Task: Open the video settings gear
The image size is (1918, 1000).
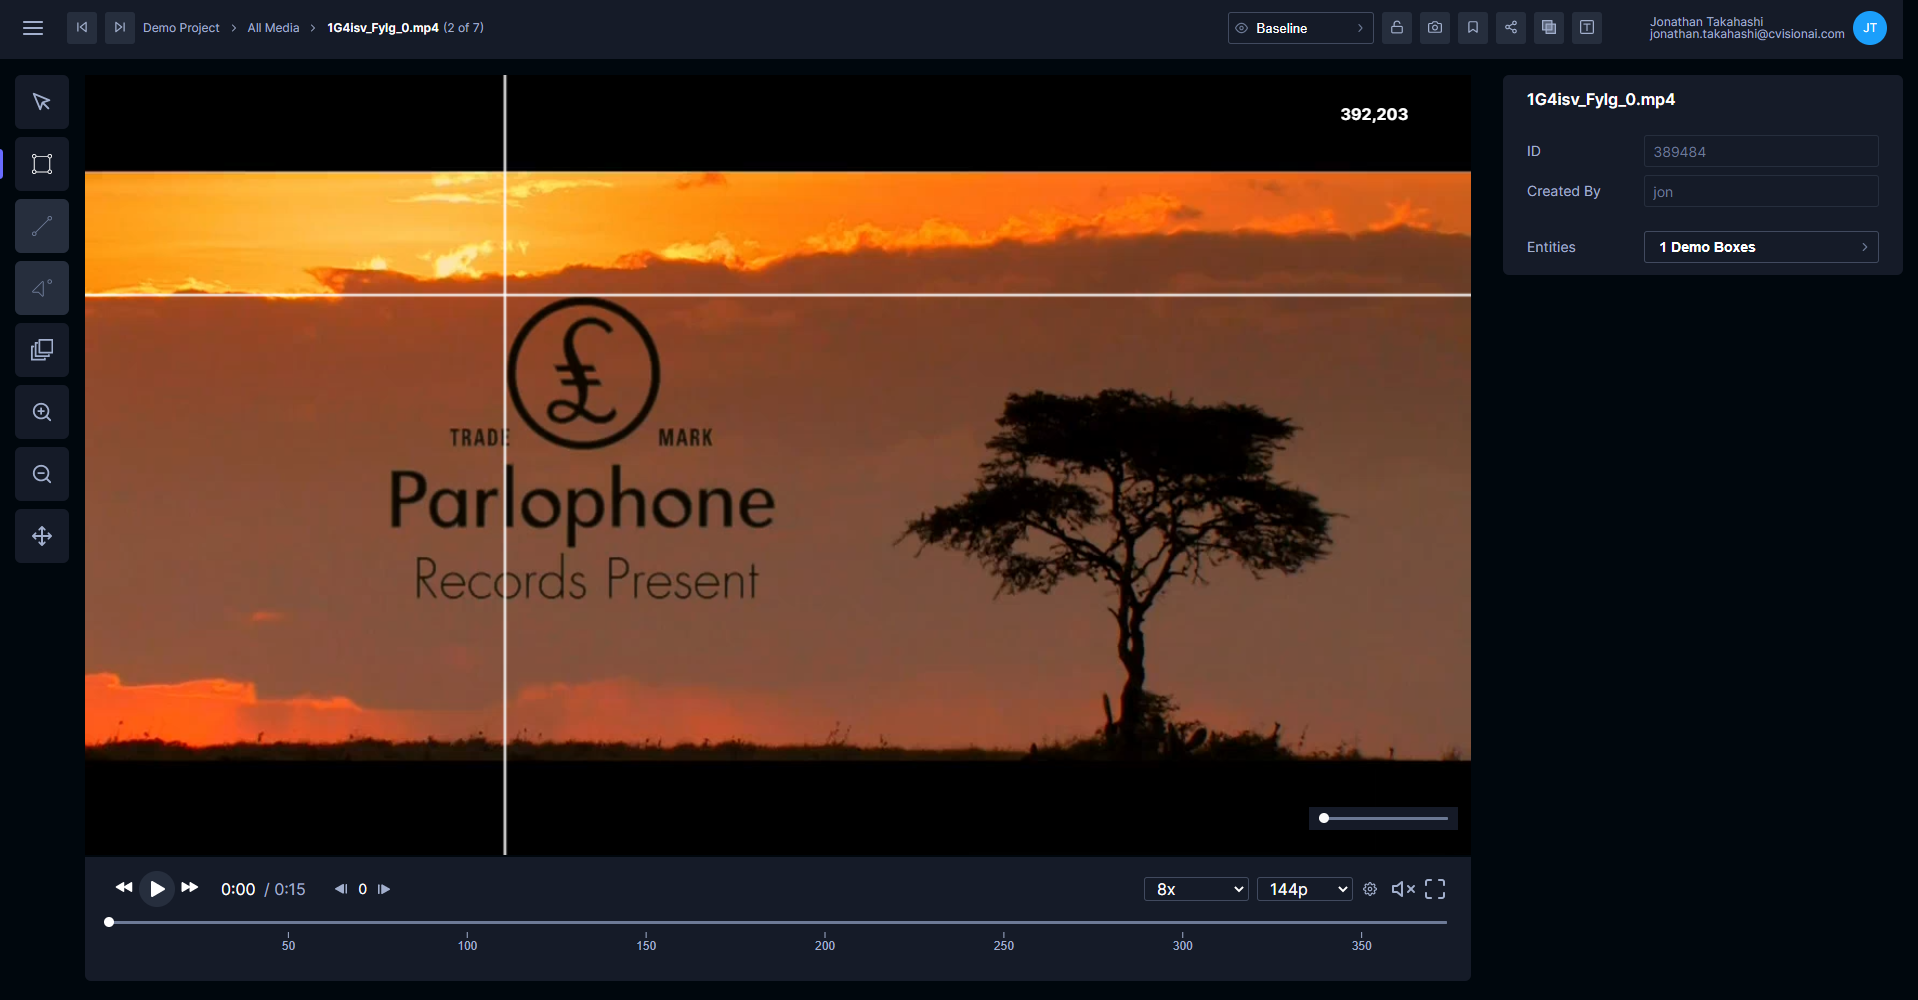Action: pyautogui.click(x=1370, y=889)
